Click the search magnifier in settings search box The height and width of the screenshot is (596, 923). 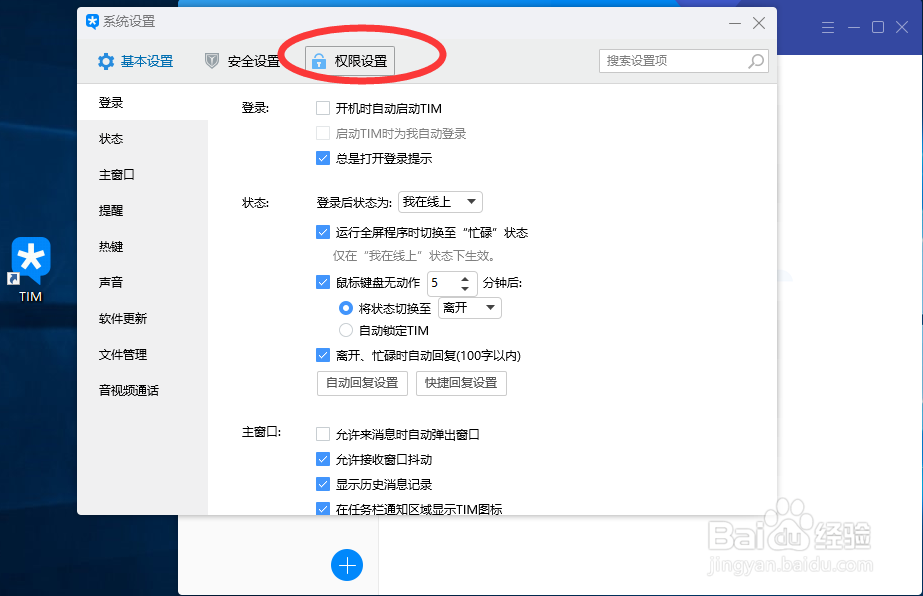pyautogui.click(x=757, y=61)
